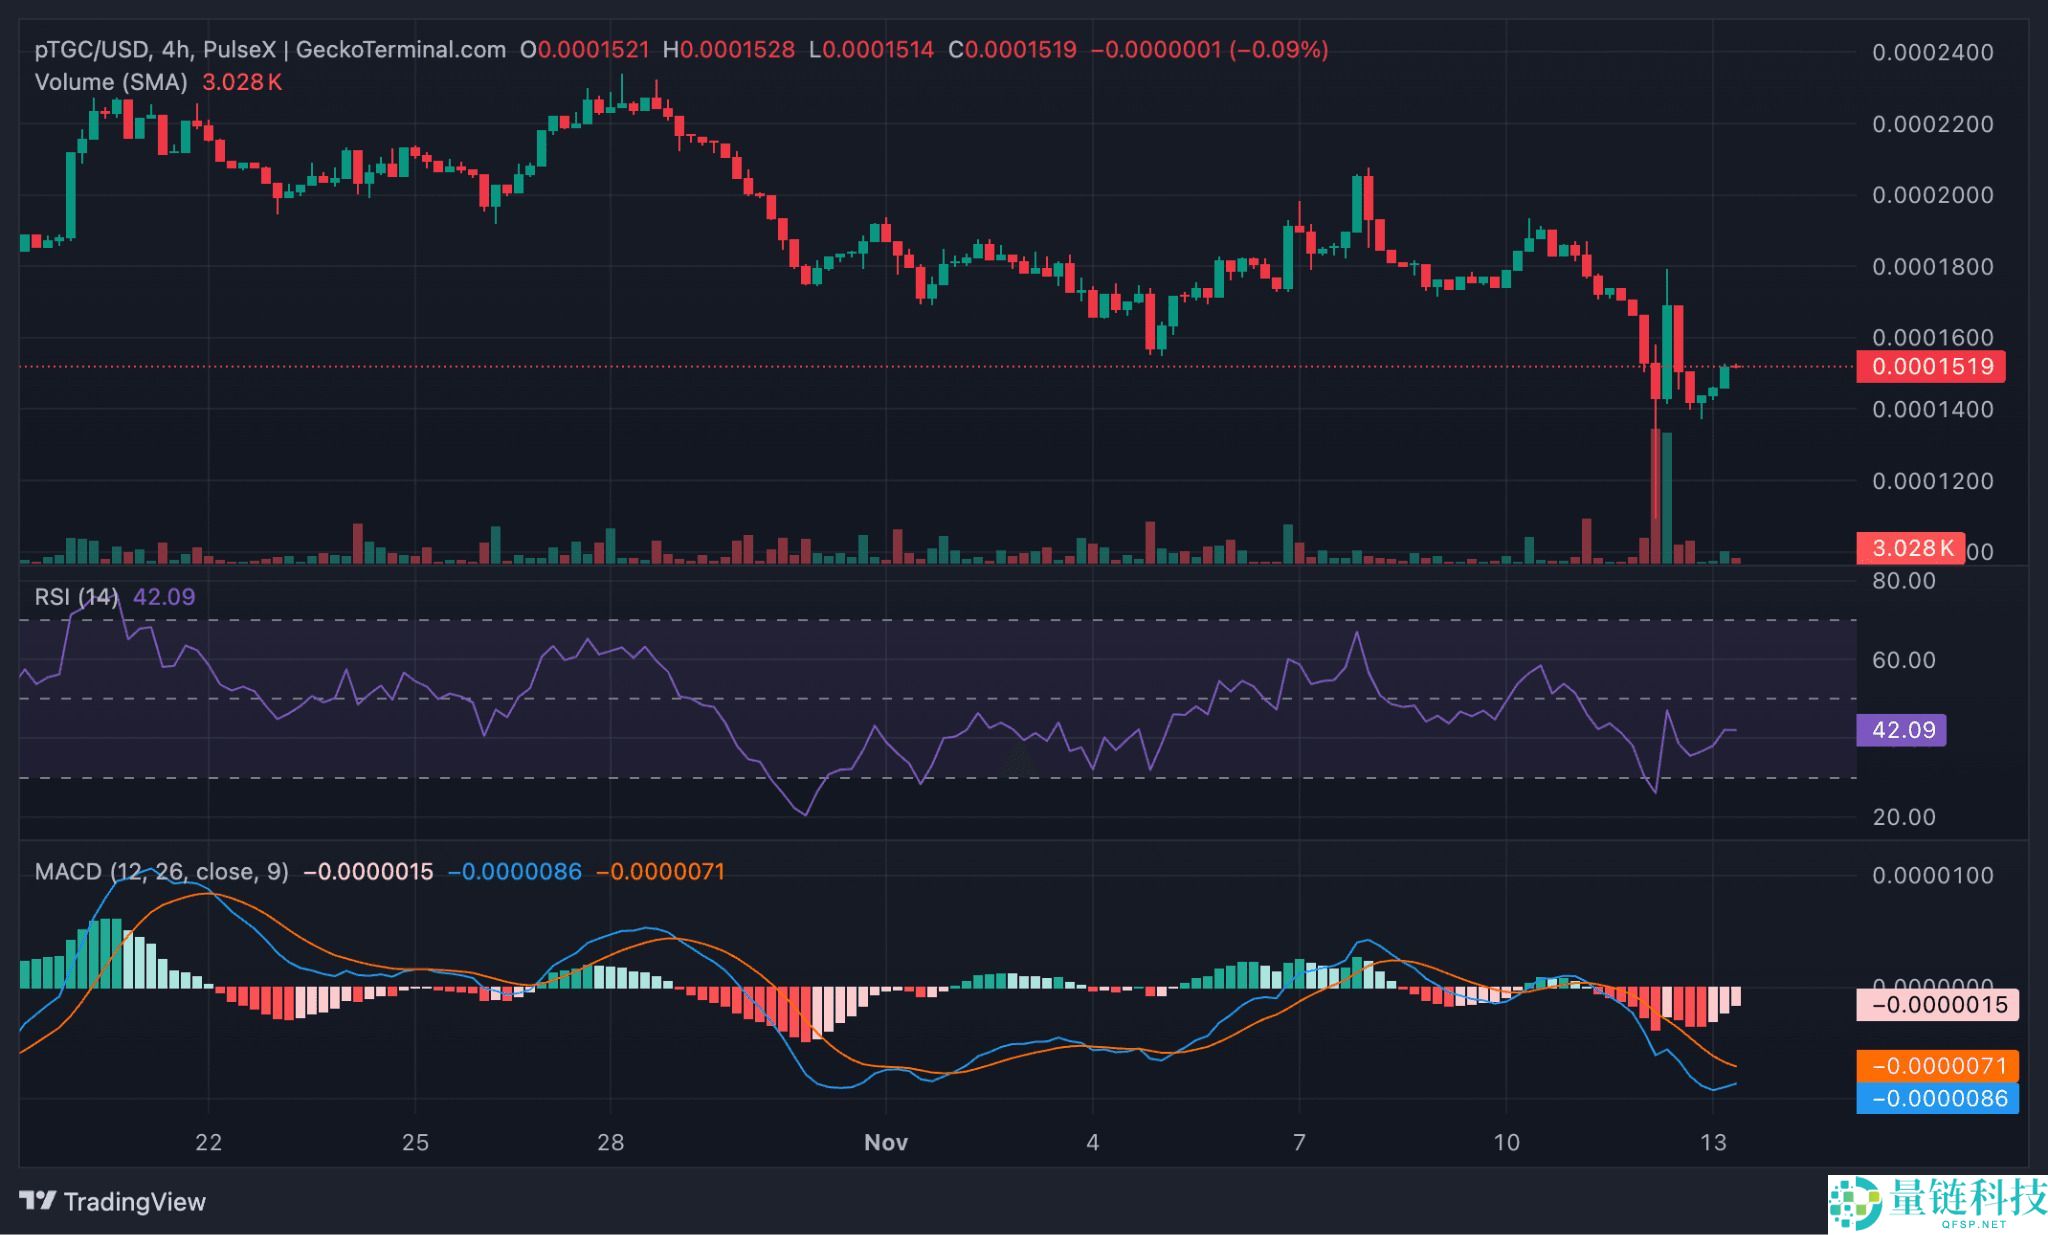Click the 0.0002200 price axis label
The height and width of the screenshot is (1235, 2048).
click(1933, 125)
